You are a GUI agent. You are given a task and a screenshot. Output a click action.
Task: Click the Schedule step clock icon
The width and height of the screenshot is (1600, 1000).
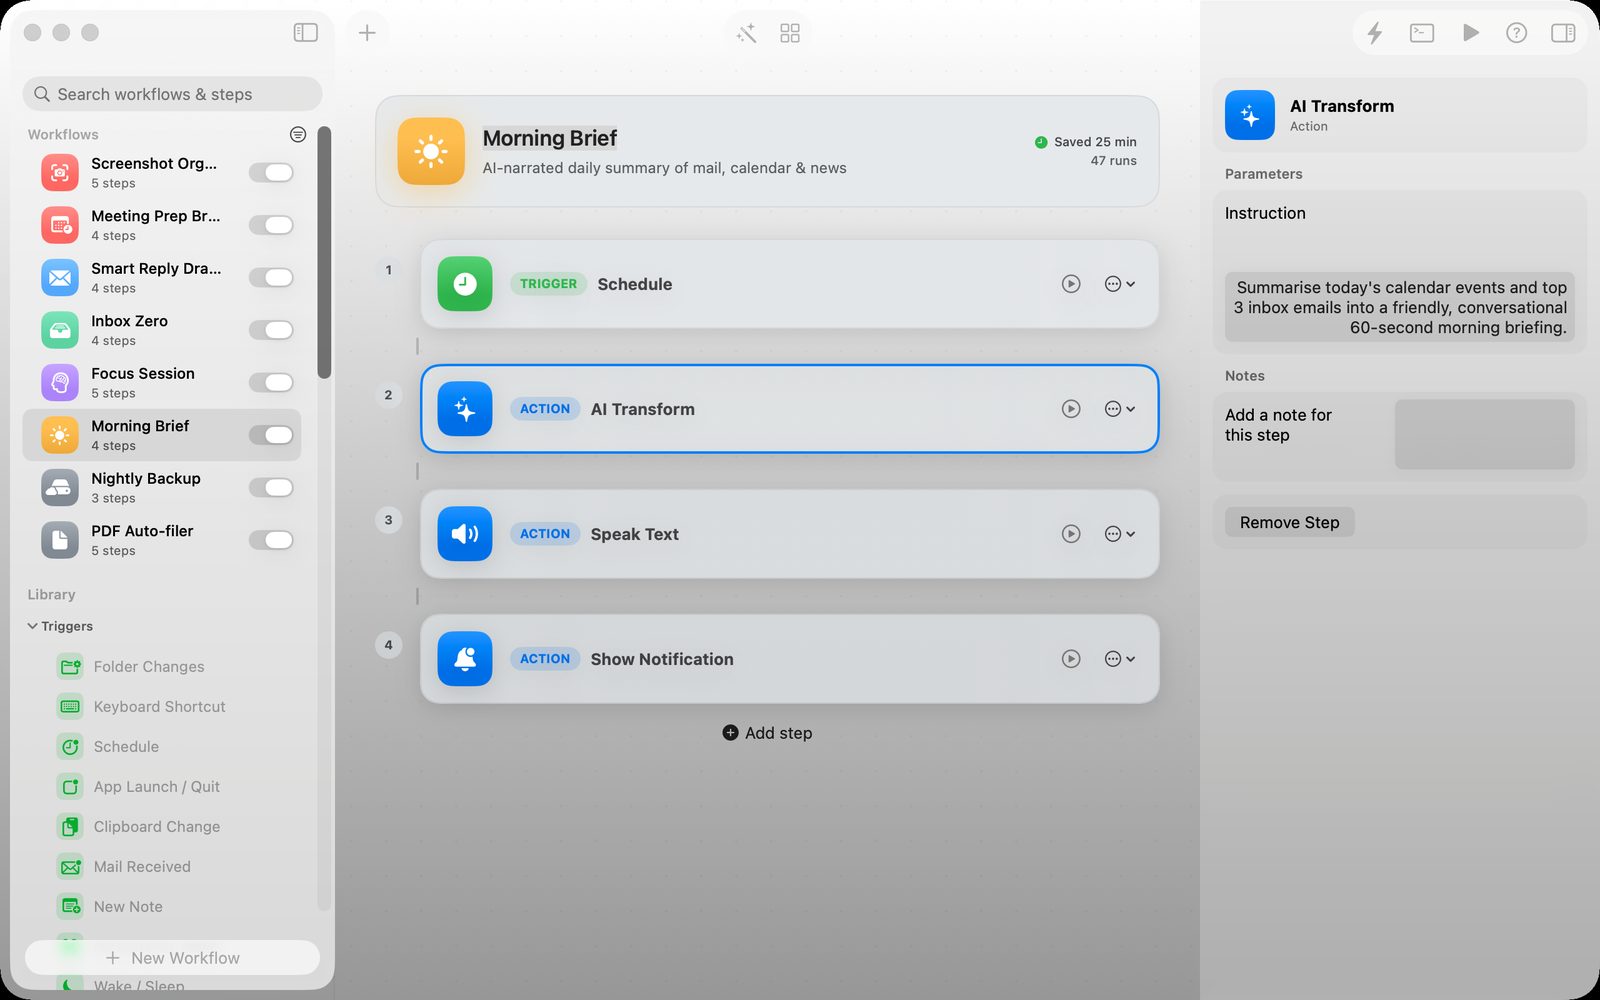465,284
